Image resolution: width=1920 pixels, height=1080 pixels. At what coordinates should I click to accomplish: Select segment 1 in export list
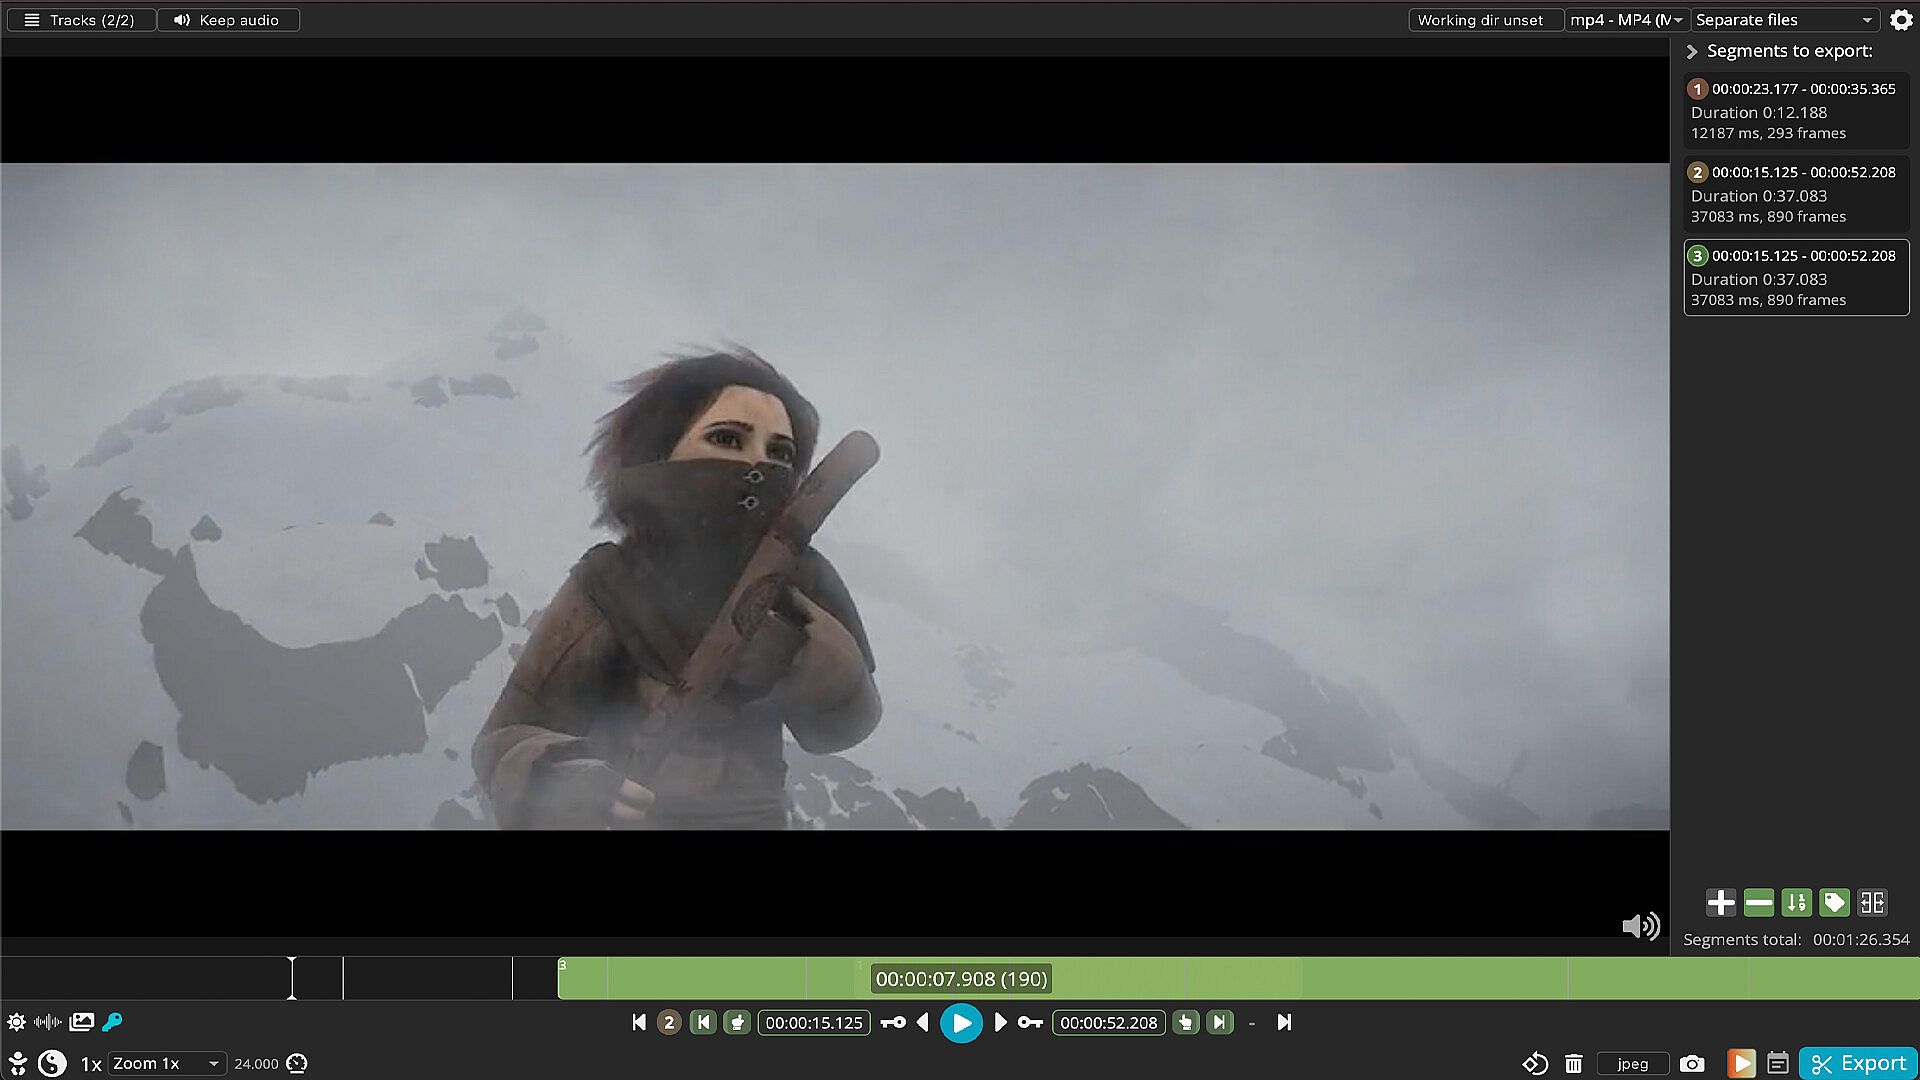coord(1796,110)
